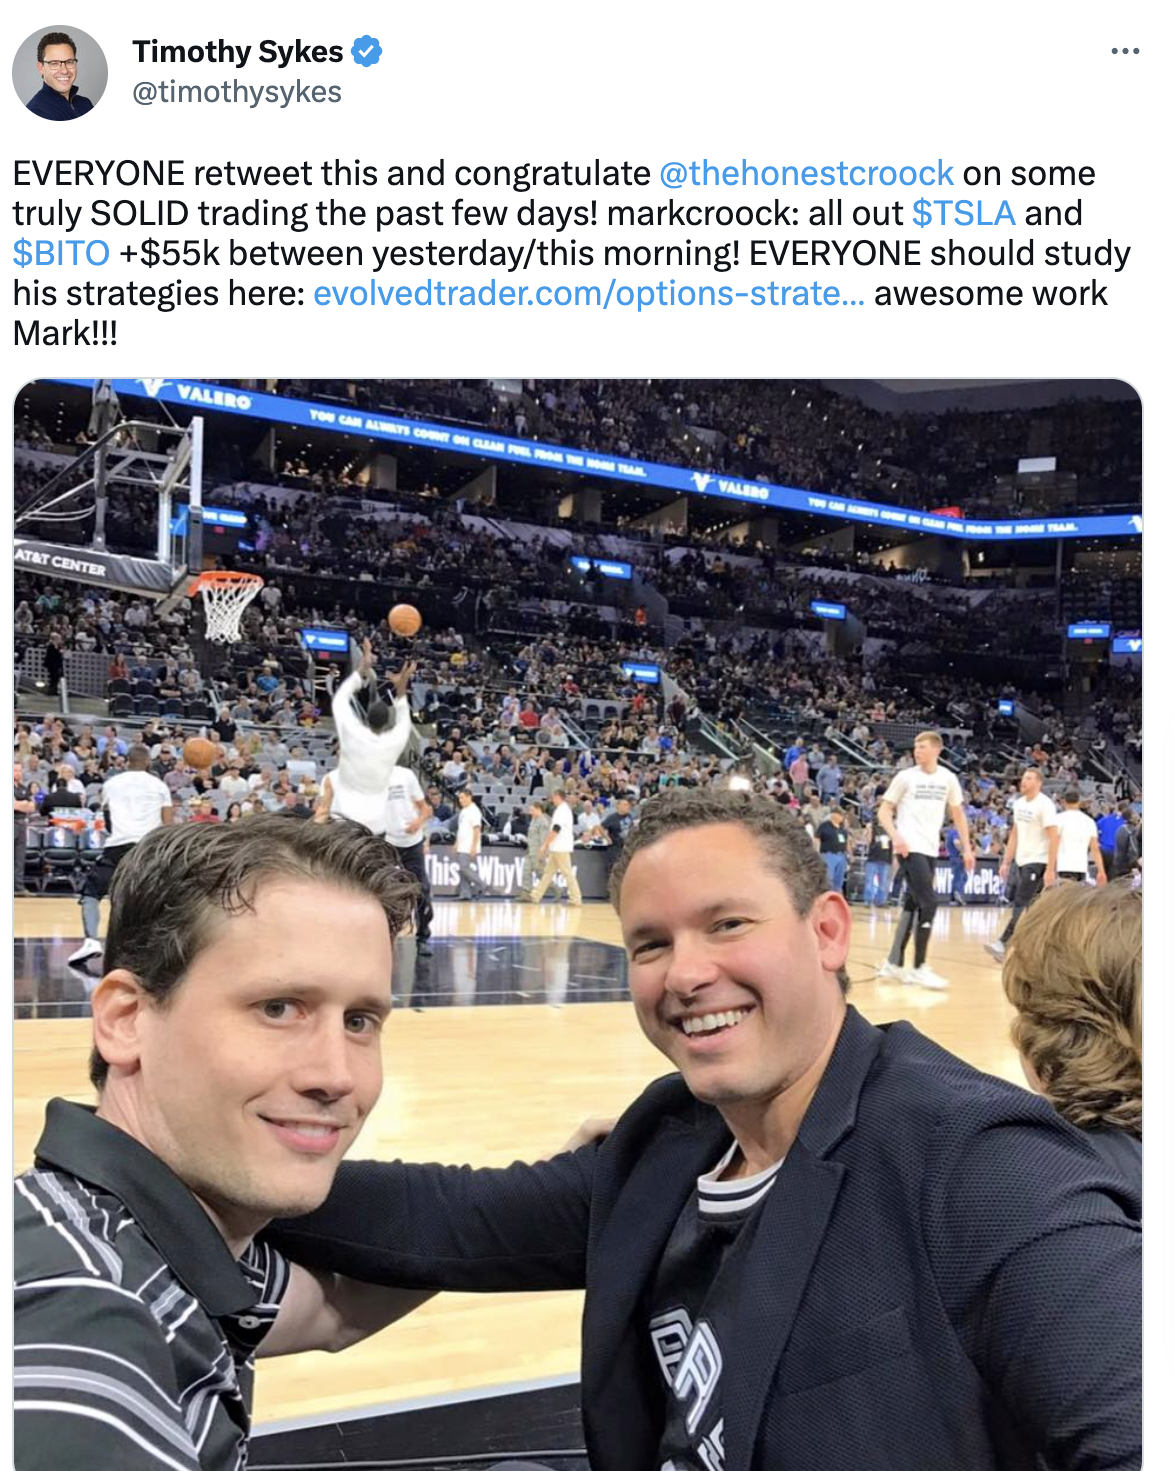Click the airborne basketball in the photo
This screenshot has height=1471, width=1174.
[404, 620]
